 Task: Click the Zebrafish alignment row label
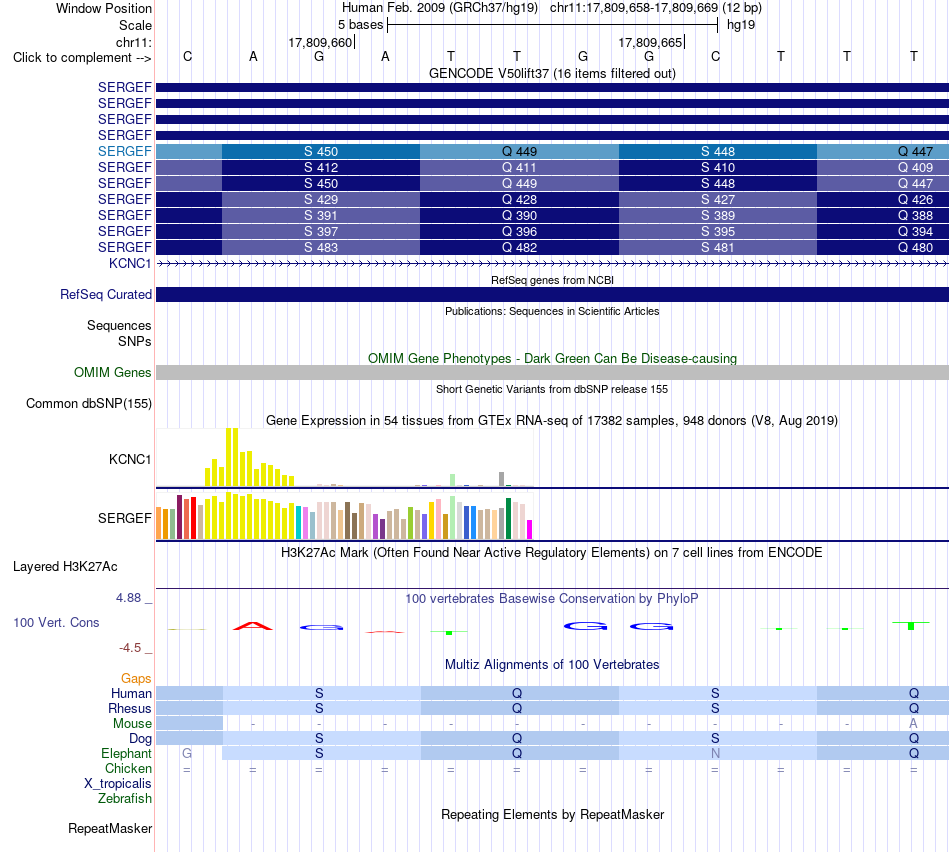tap(125, 798)
